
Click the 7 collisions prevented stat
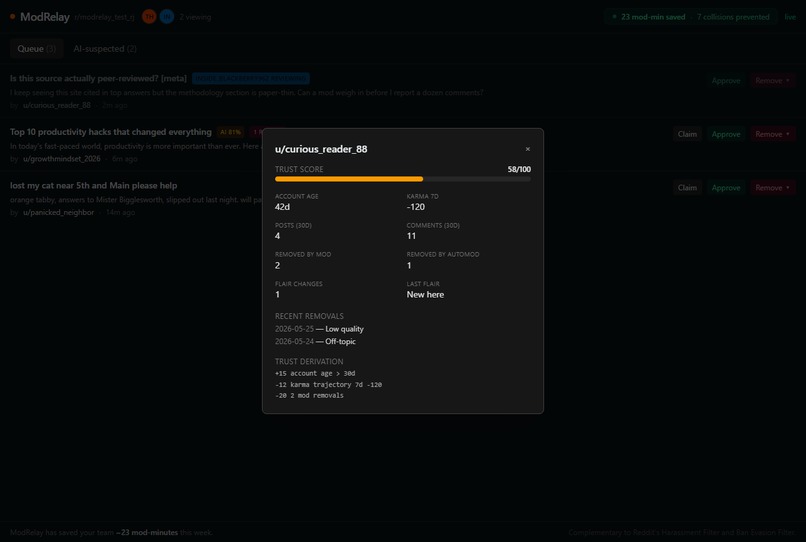tap(733, 17)
